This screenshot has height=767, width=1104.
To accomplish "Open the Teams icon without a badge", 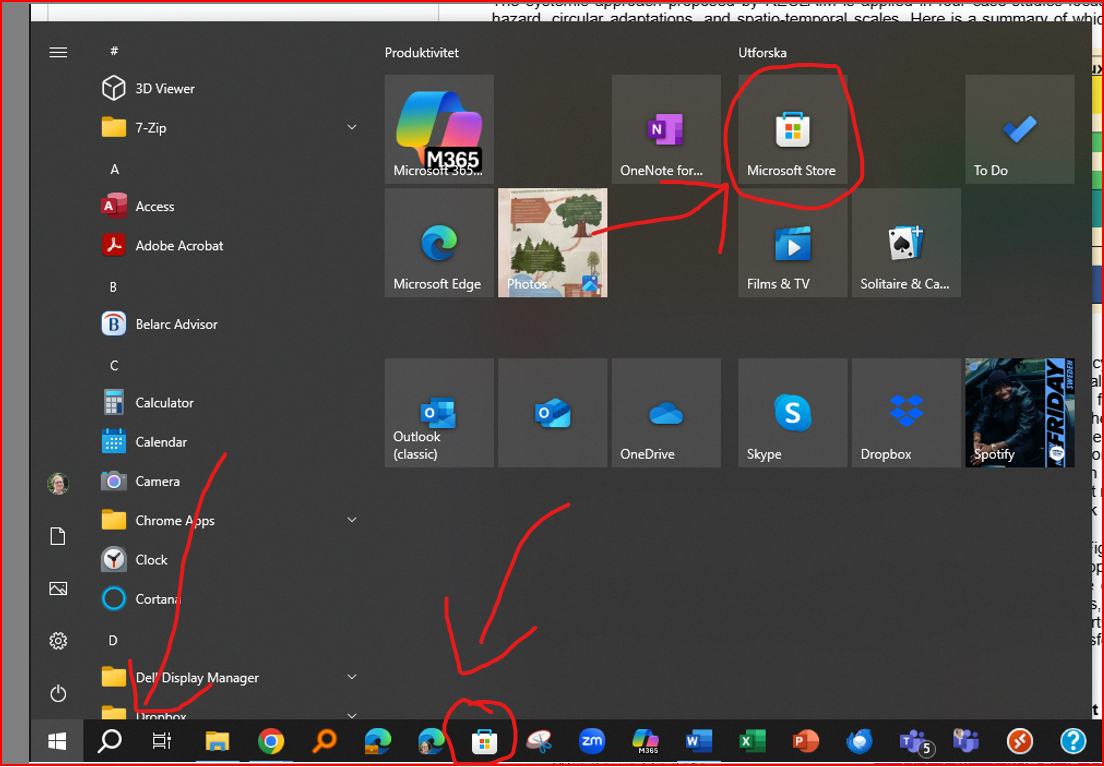I will (966, 741).
